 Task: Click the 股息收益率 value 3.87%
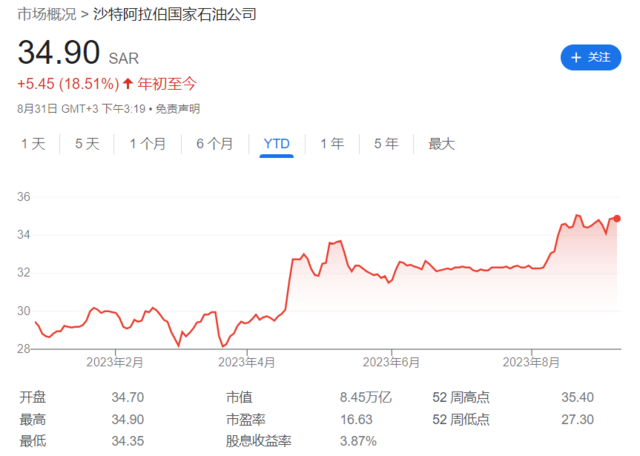point(358,441)
